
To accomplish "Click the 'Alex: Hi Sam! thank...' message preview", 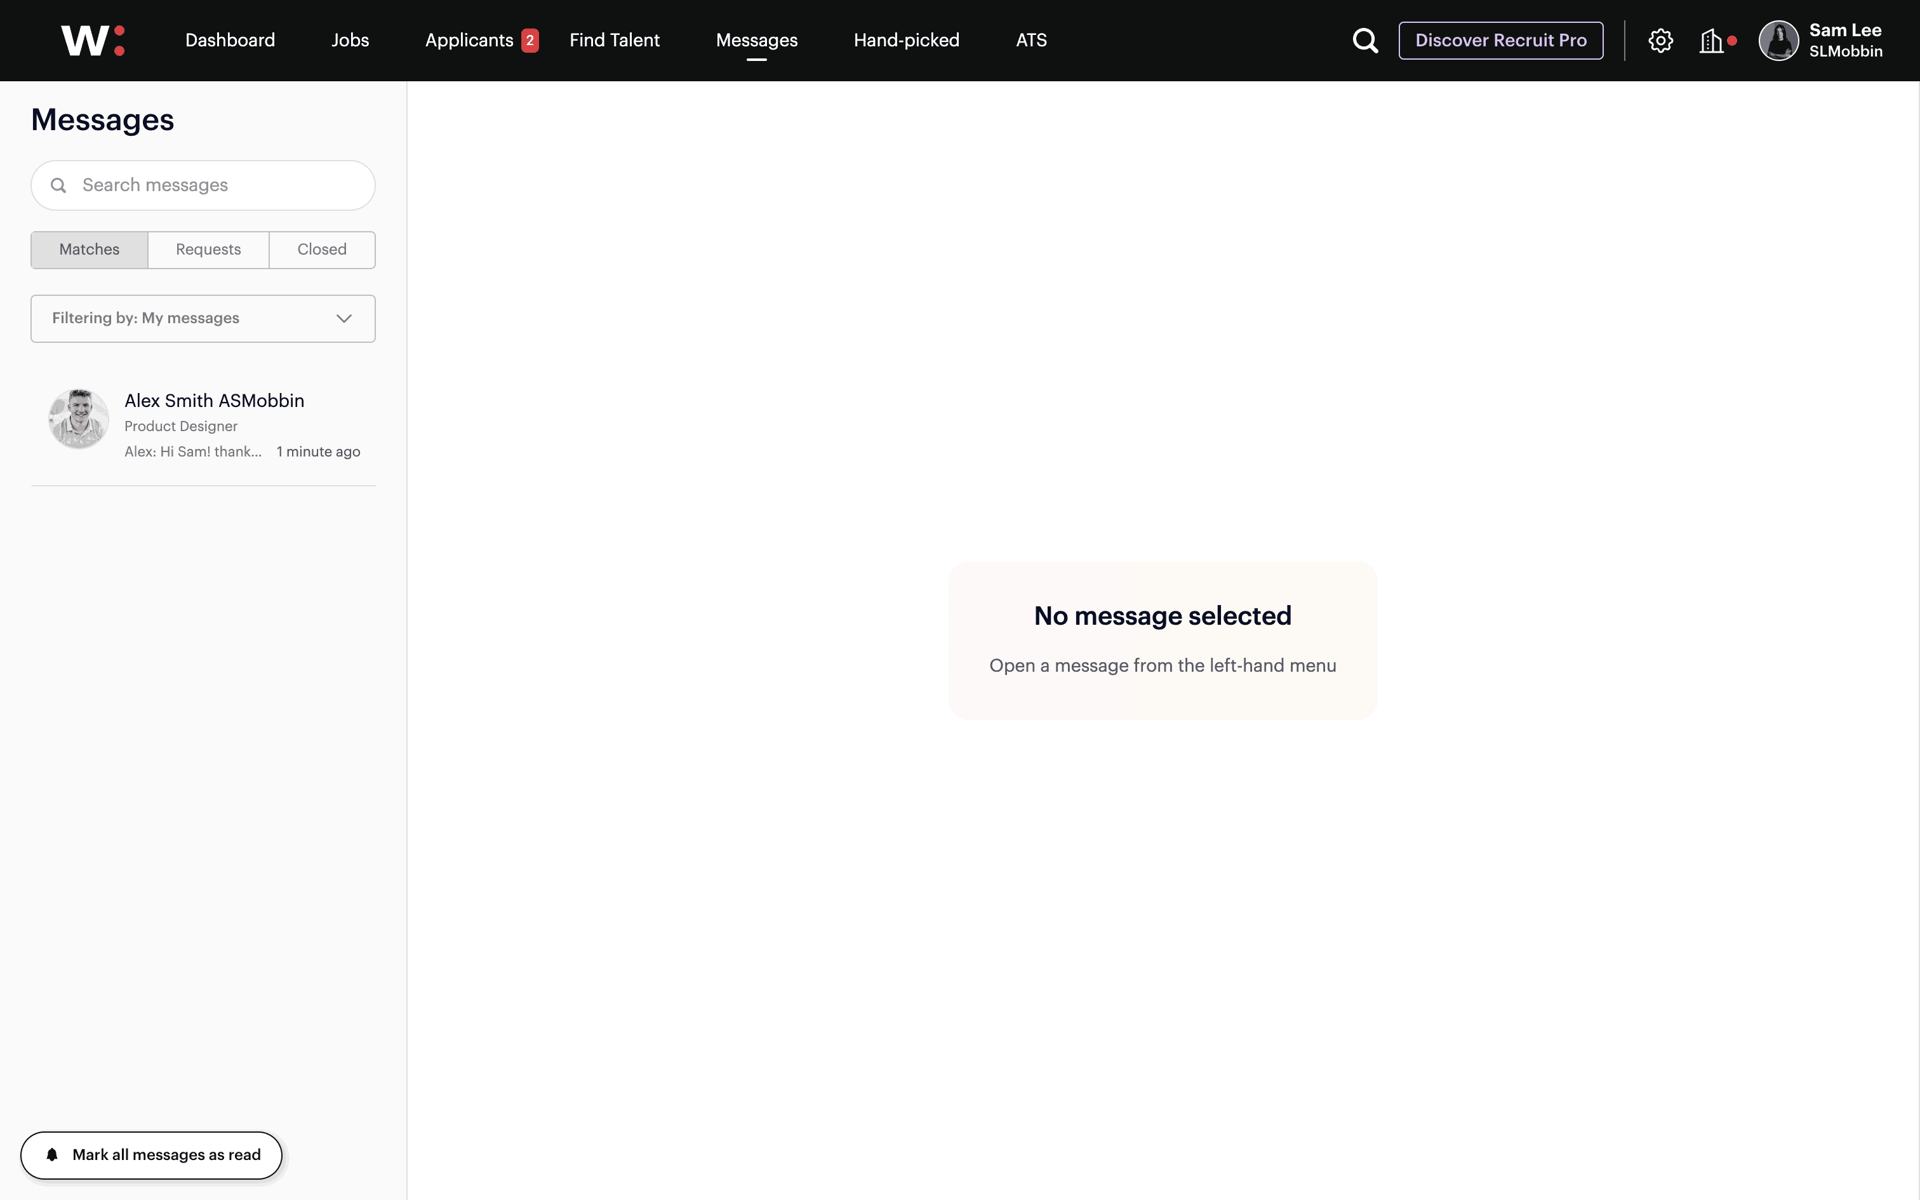I will point(193,452).
